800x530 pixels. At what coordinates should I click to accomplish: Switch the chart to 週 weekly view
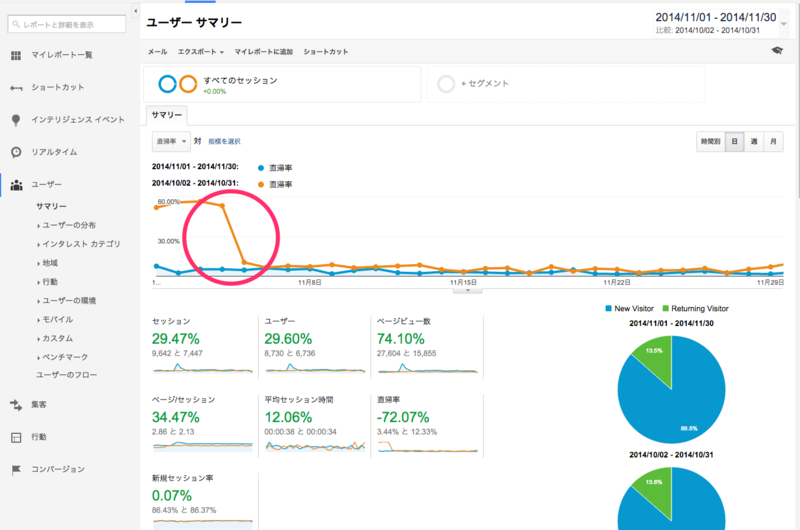tap(754, 141)
